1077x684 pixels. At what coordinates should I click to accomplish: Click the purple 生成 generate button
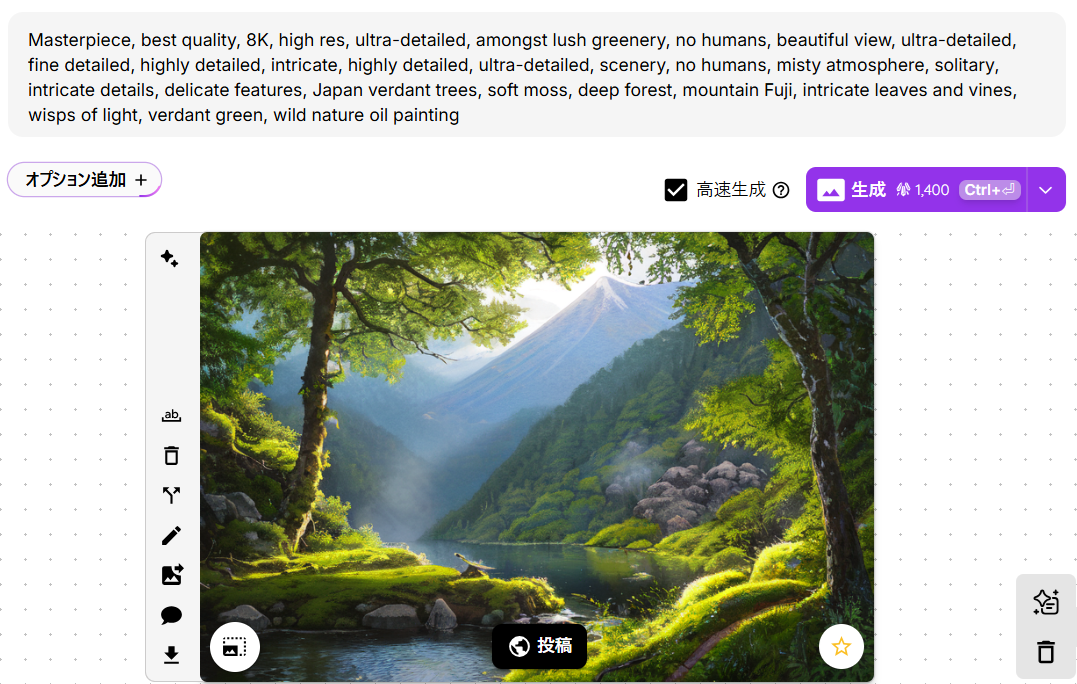coord(916,190)
